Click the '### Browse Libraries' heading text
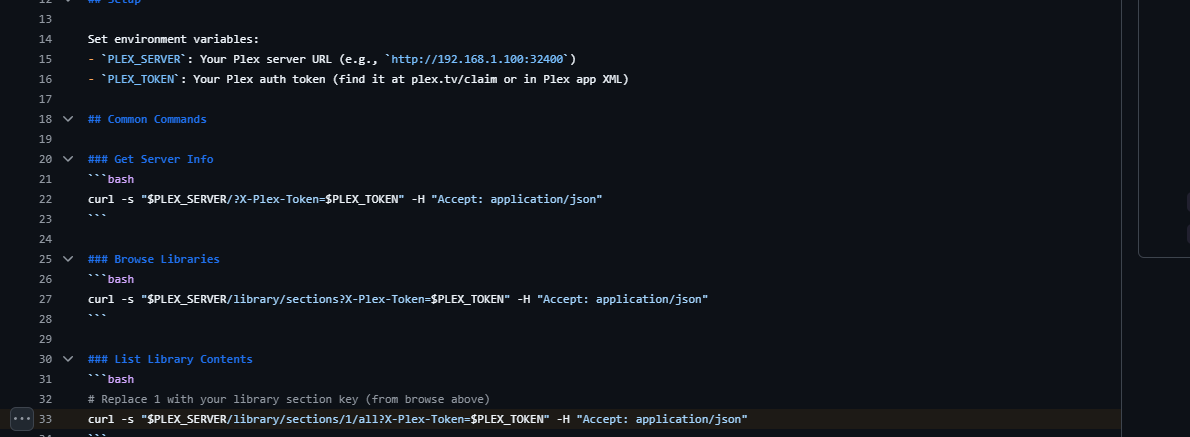Screen dimensions: 1190x437 click(x=154, y=259)
